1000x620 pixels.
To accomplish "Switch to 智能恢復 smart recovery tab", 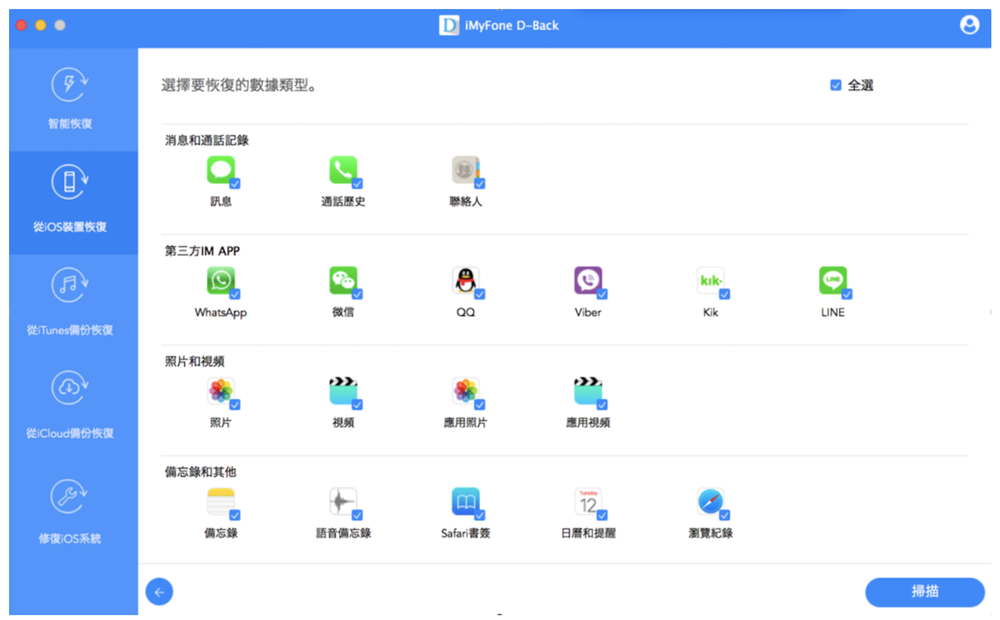I will pos(73,100).
